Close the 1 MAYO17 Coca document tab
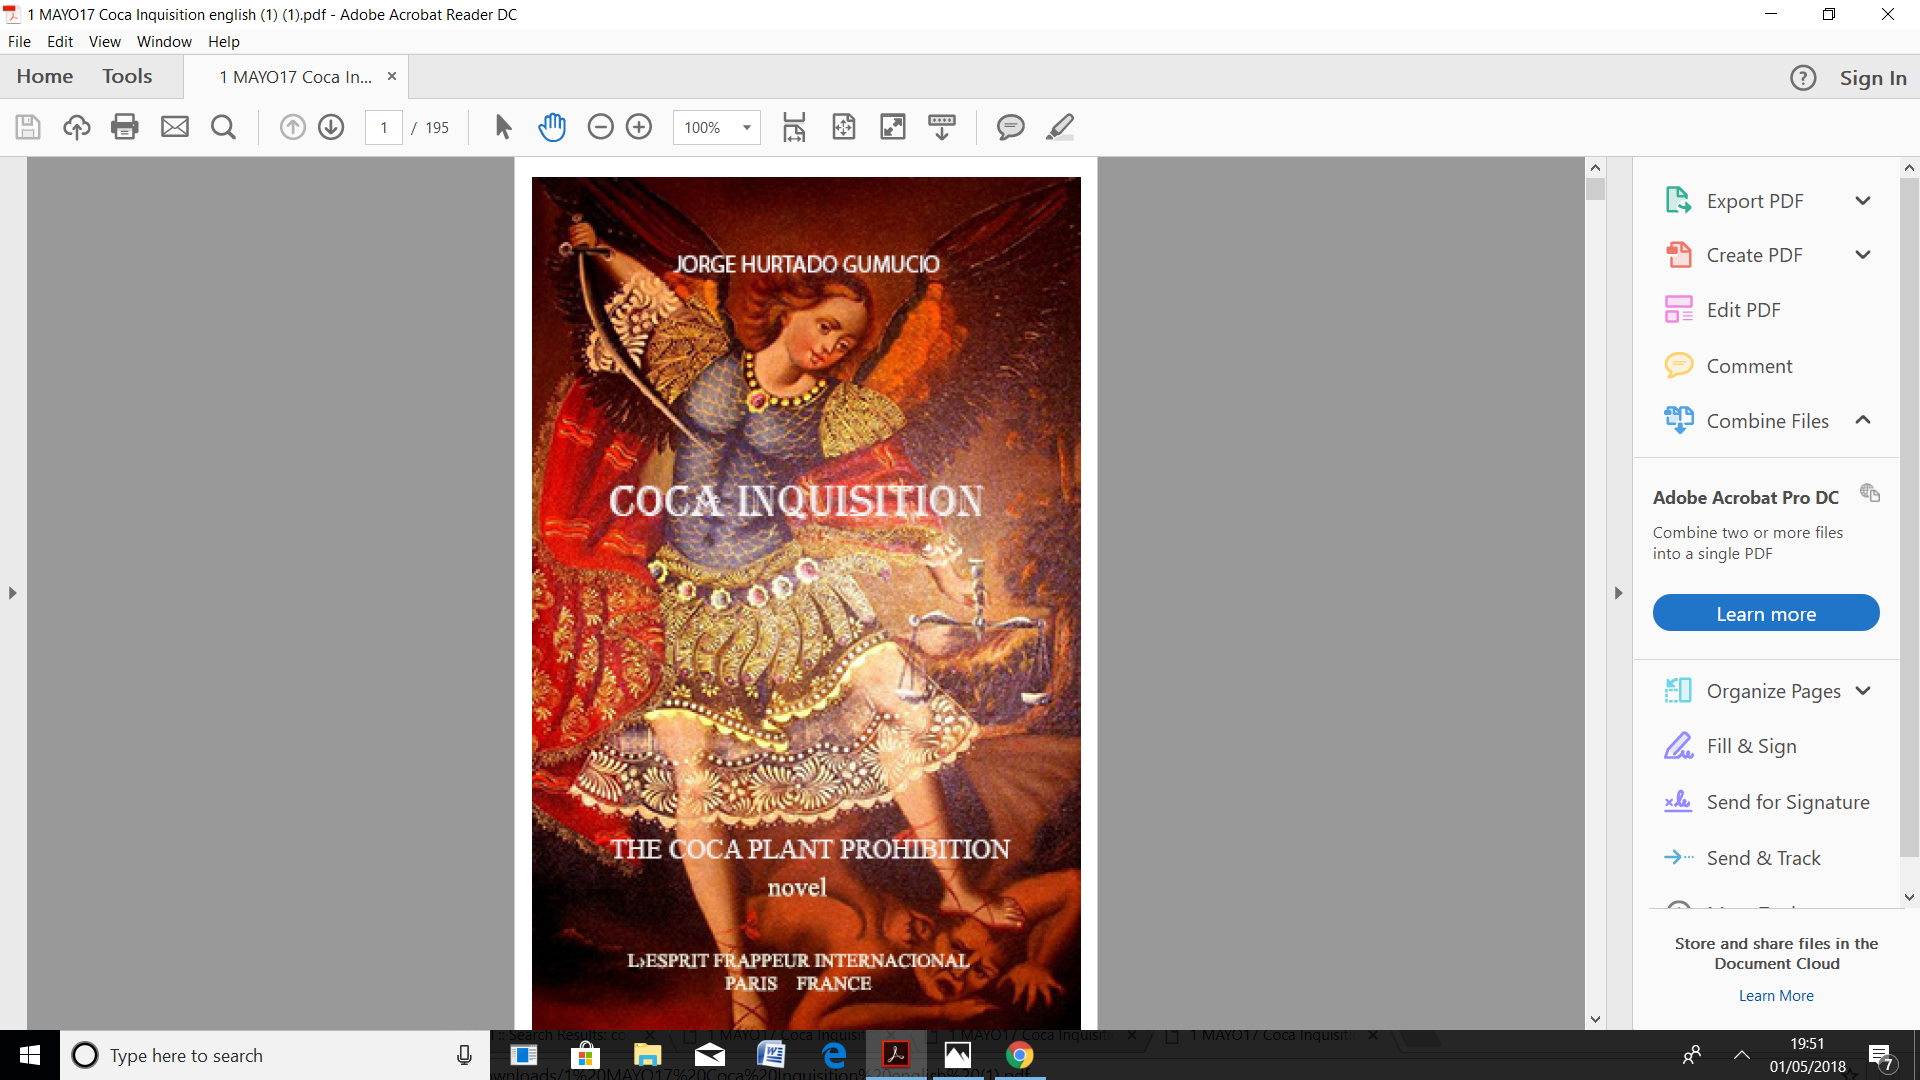Viewport: 1920px width, 1080px height. tap(392, 76)
